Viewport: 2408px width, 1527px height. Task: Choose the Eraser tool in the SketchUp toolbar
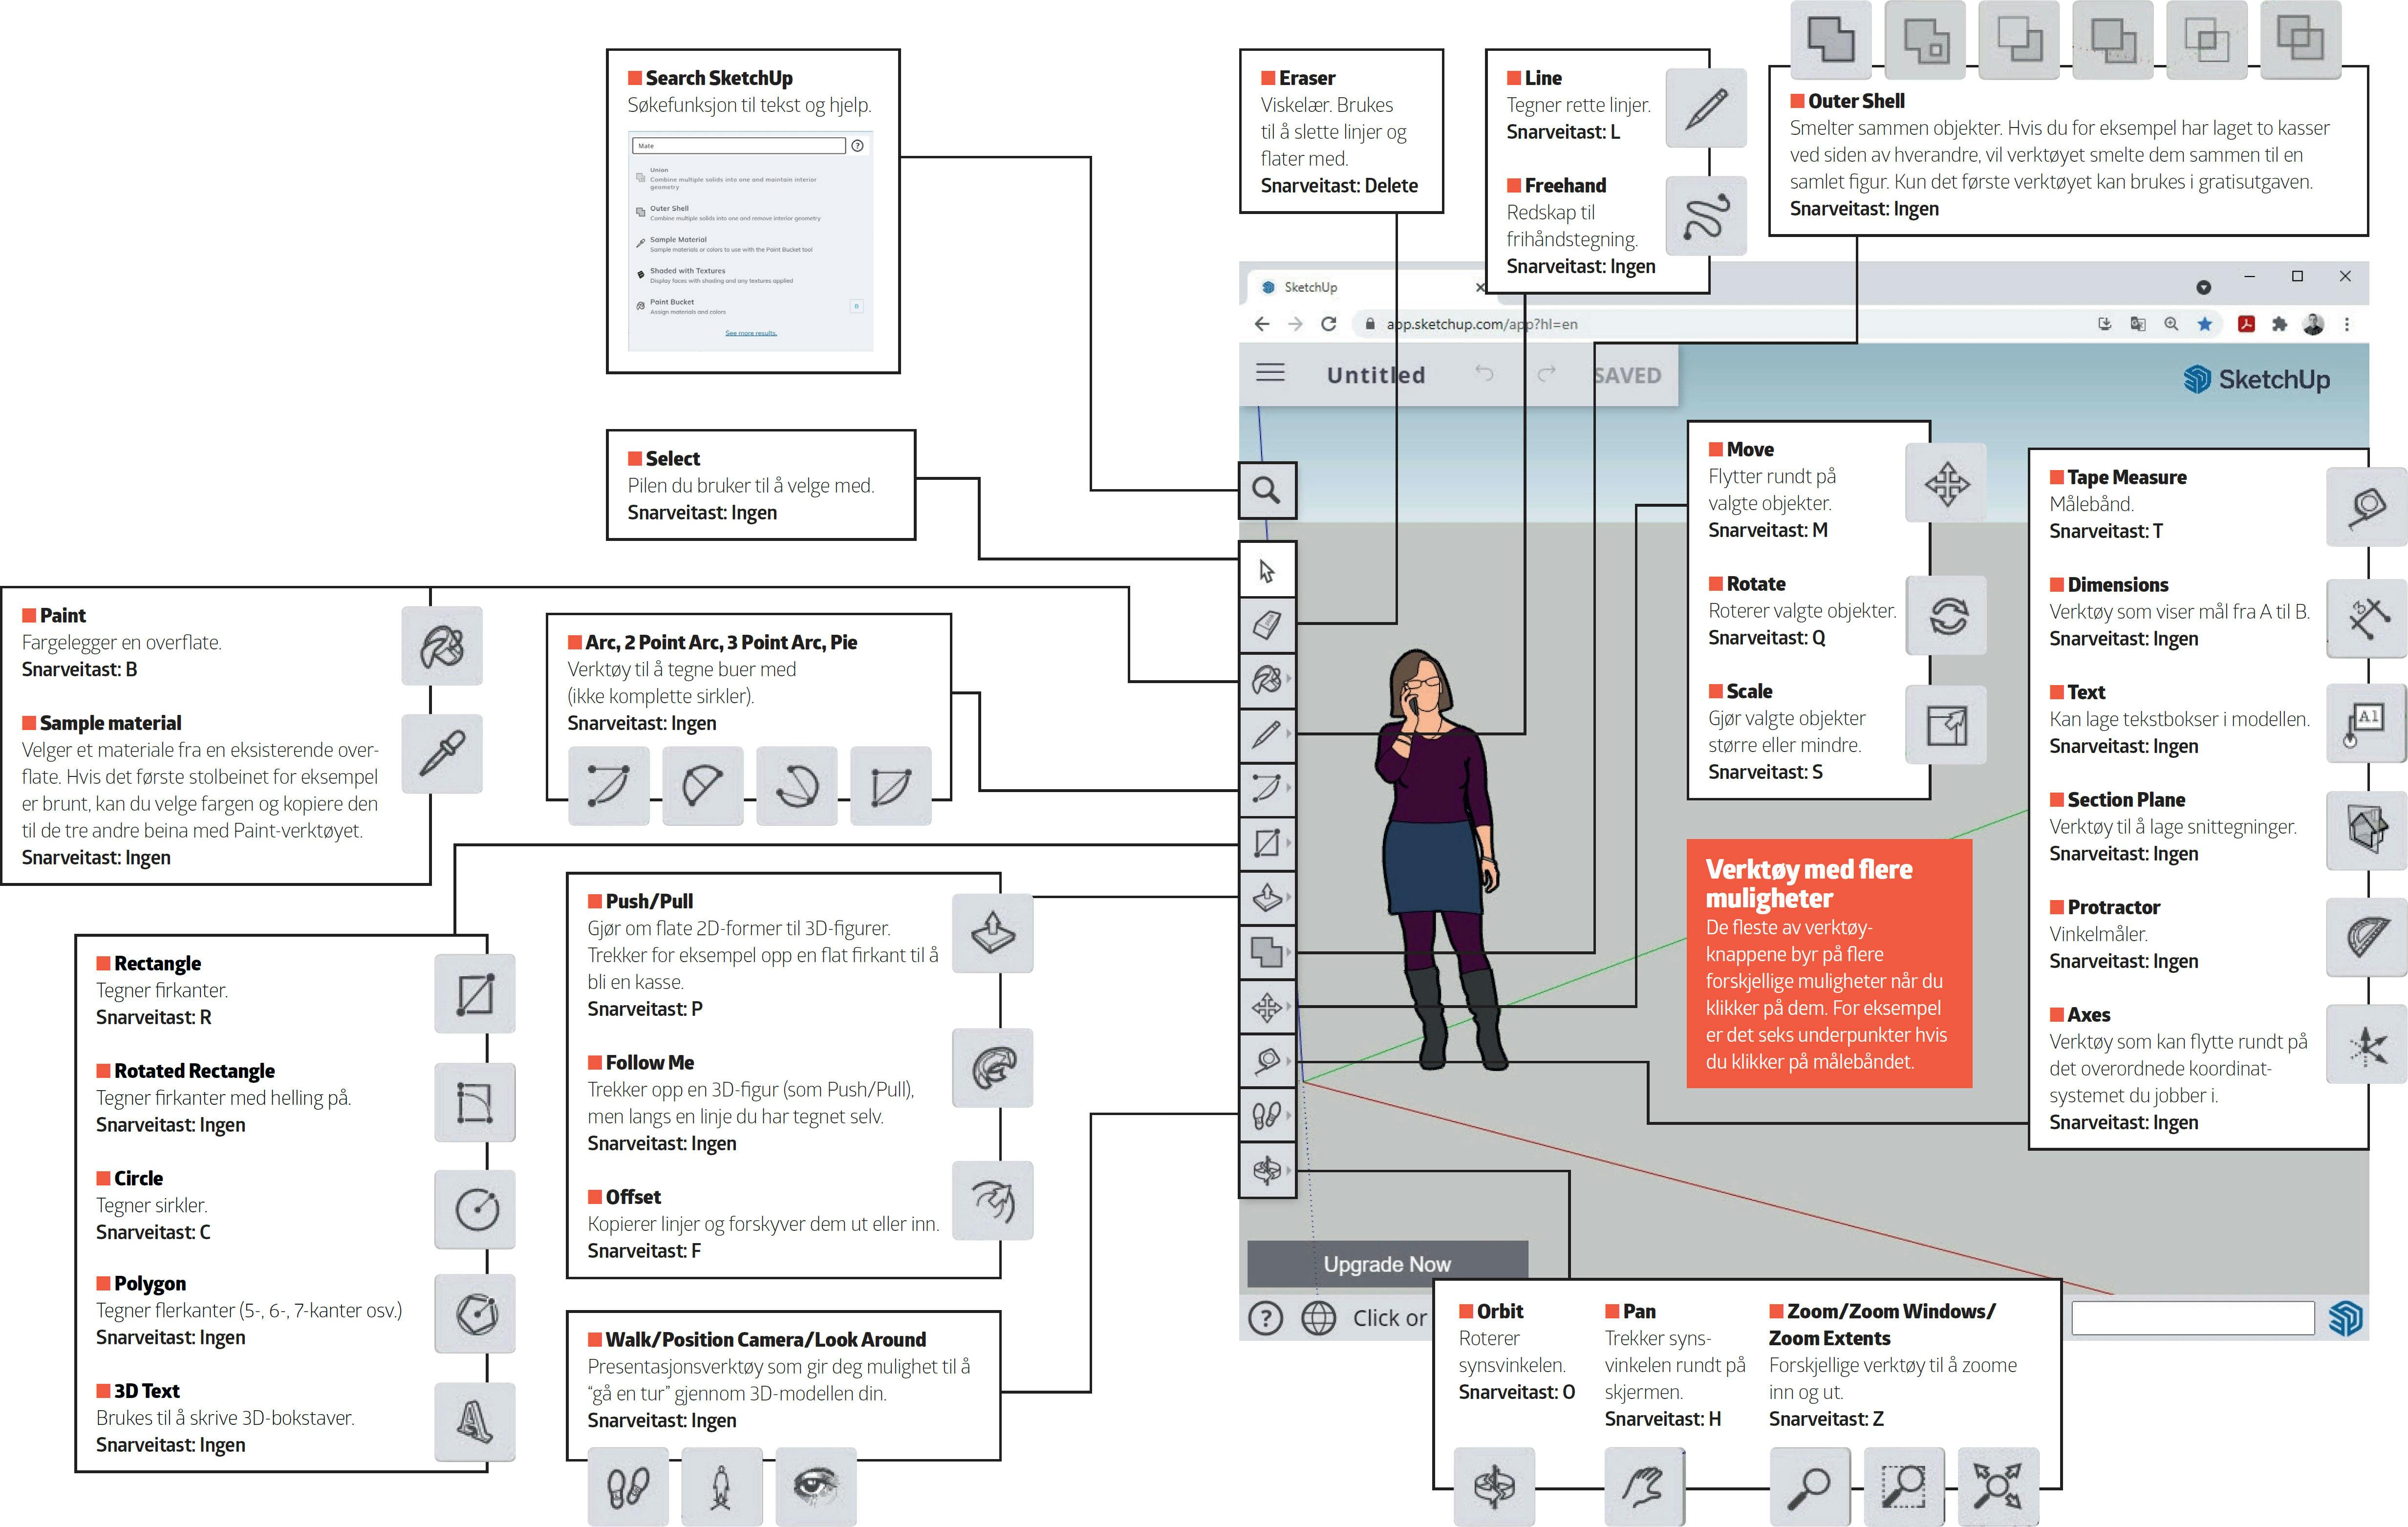coord(1267,625)
